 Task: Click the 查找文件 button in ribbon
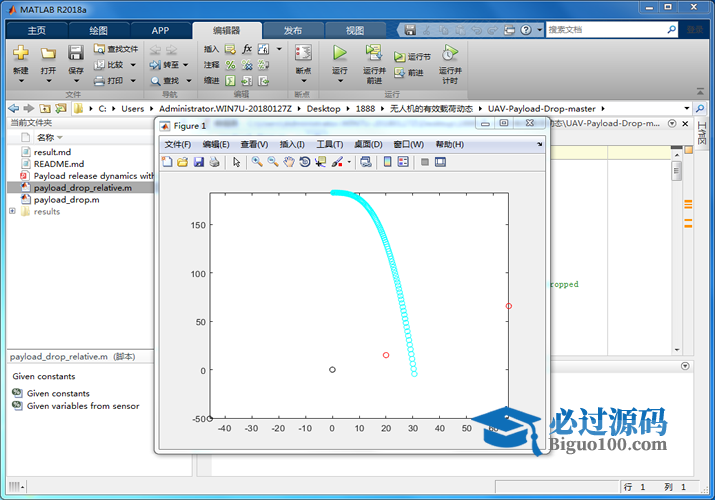116,48
